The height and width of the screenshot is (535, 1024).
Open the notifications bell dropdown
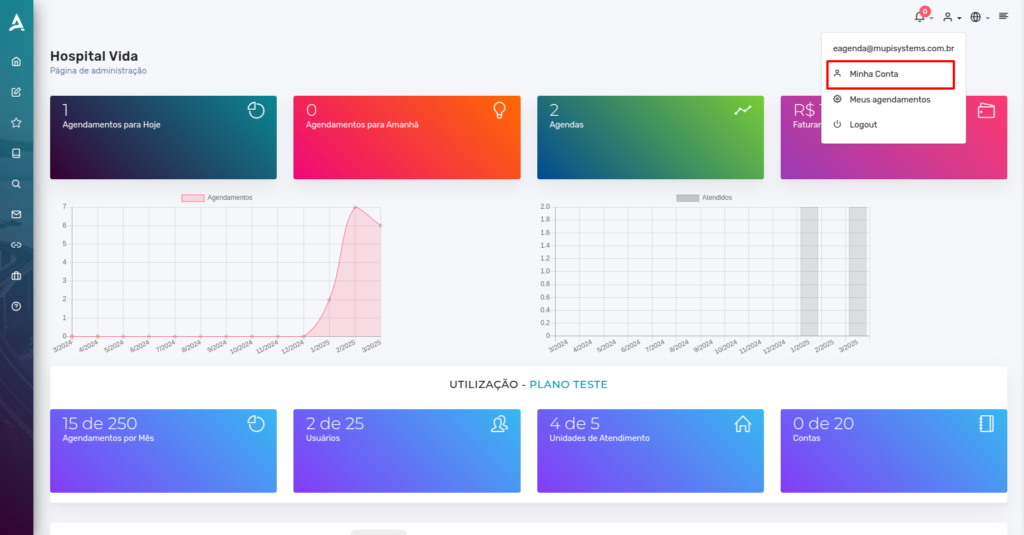(x=923, y=16)
